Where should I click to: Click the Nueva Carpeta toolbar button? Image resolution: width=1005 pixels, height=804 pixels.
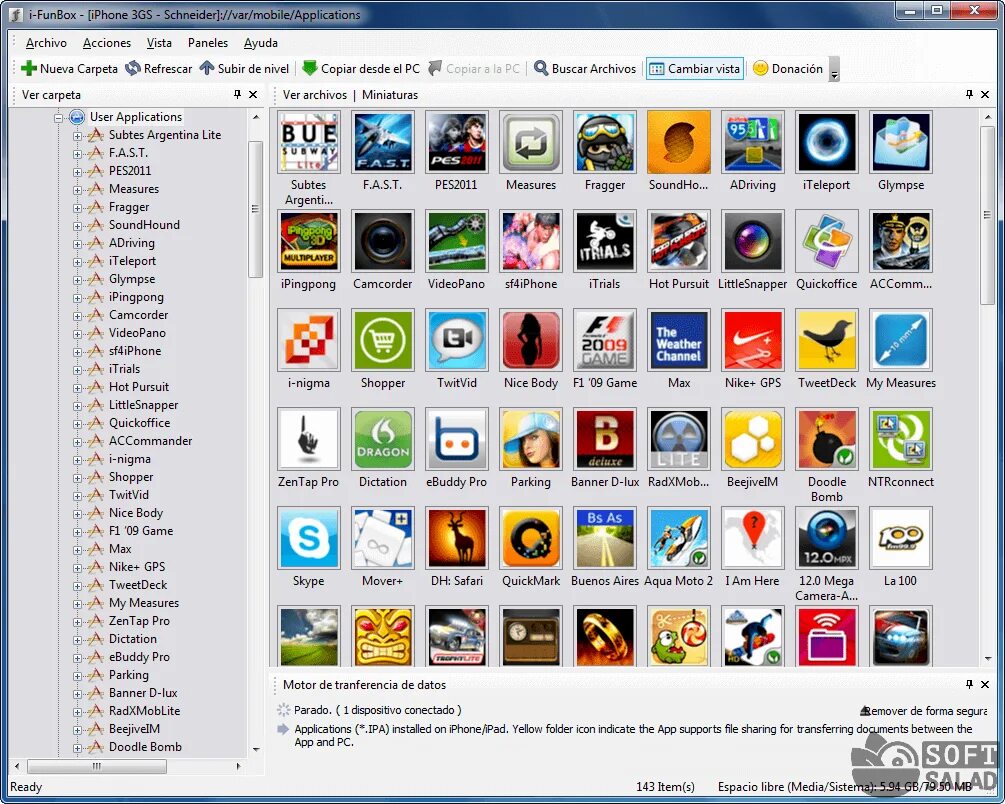click(x=69, y=69)
